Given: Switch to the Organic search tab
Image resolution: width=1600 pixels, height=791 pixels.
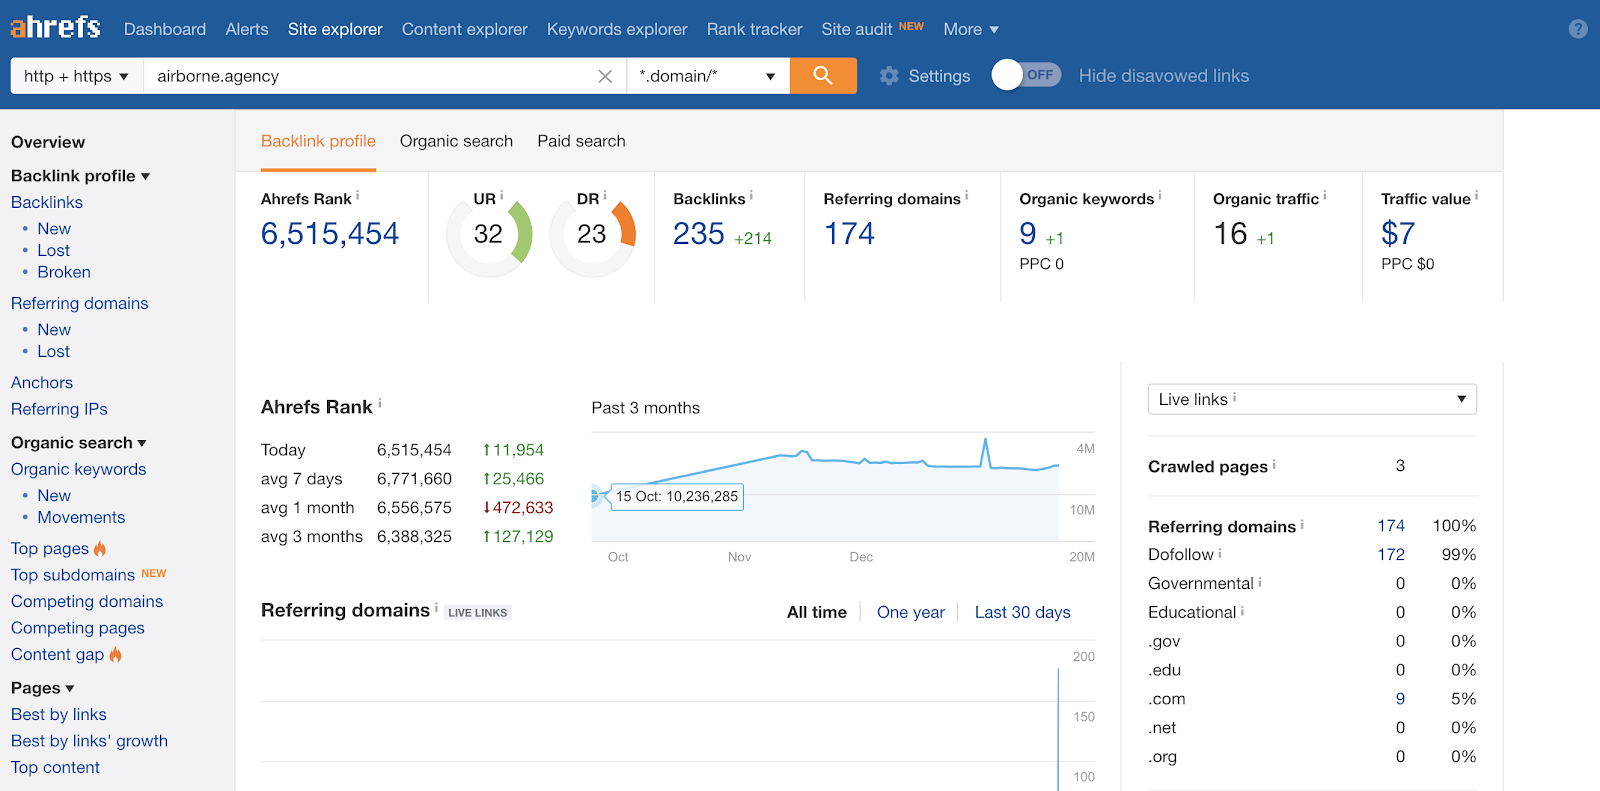Looking at the screenshot, I should 456,141.
